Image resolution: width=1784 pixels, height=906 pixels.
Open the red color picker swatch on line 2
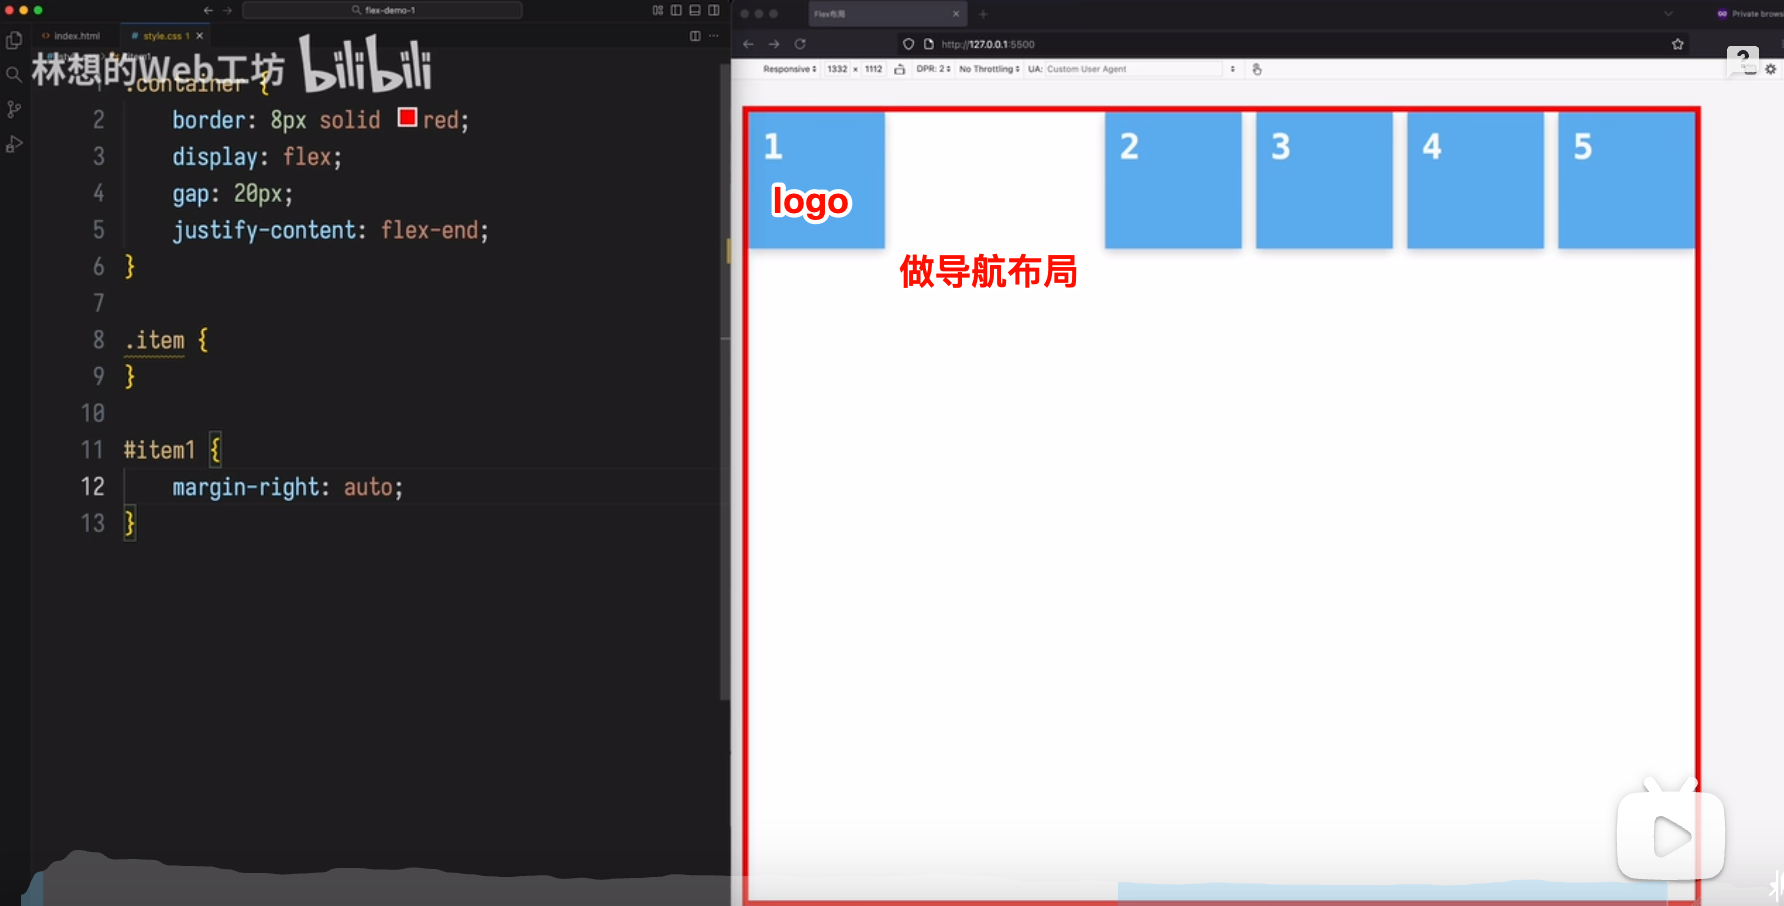pyautogui.click(x=407, y=117)
